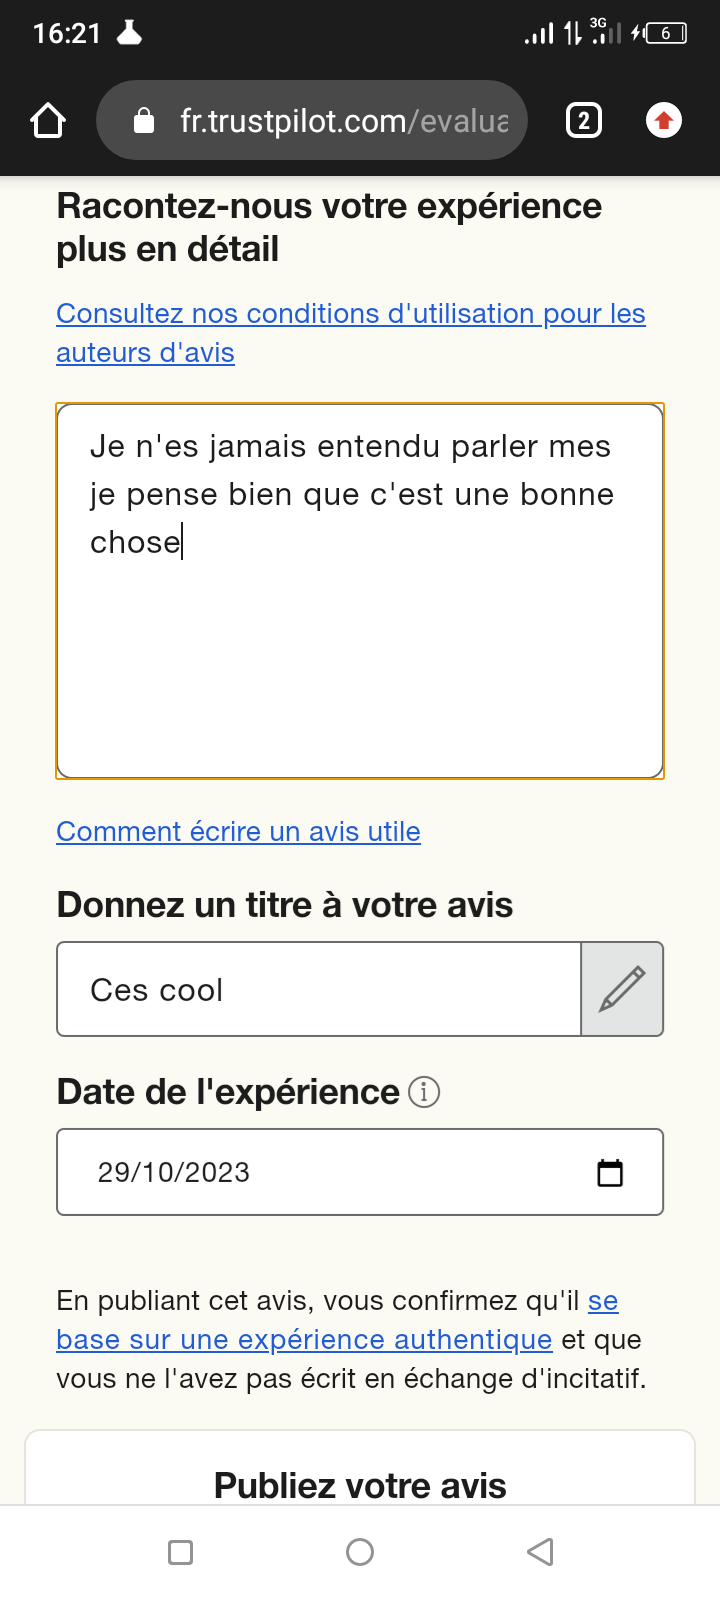Click the pencil edit icon beside title

pyautogui.click(x=622, y=989)
